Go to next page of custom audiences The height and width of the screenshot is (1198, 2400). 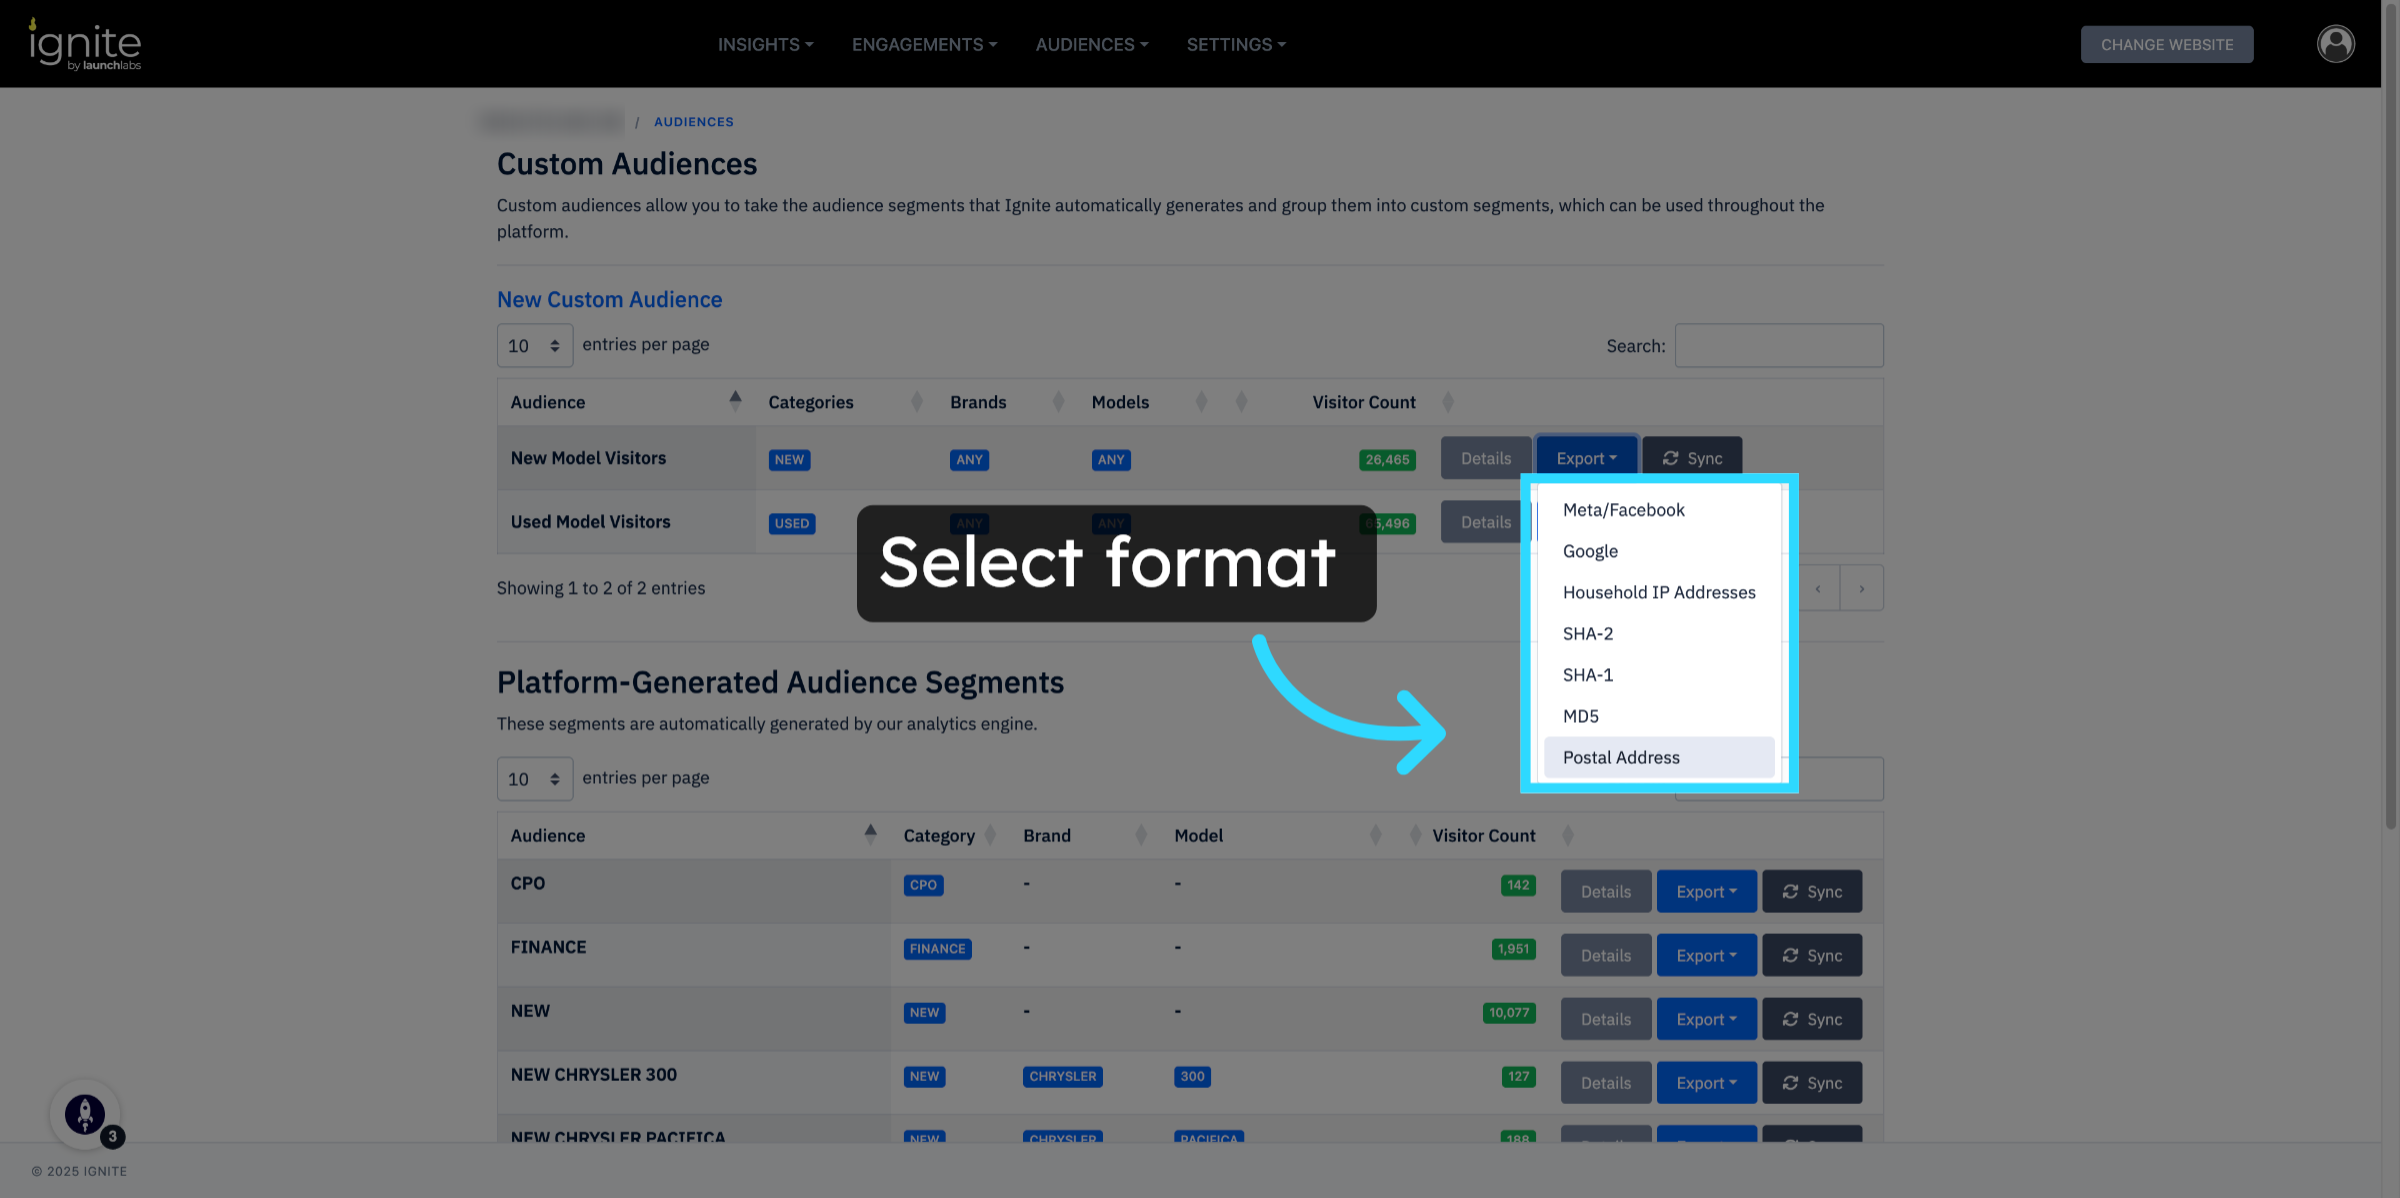[x=1861, y=588]
